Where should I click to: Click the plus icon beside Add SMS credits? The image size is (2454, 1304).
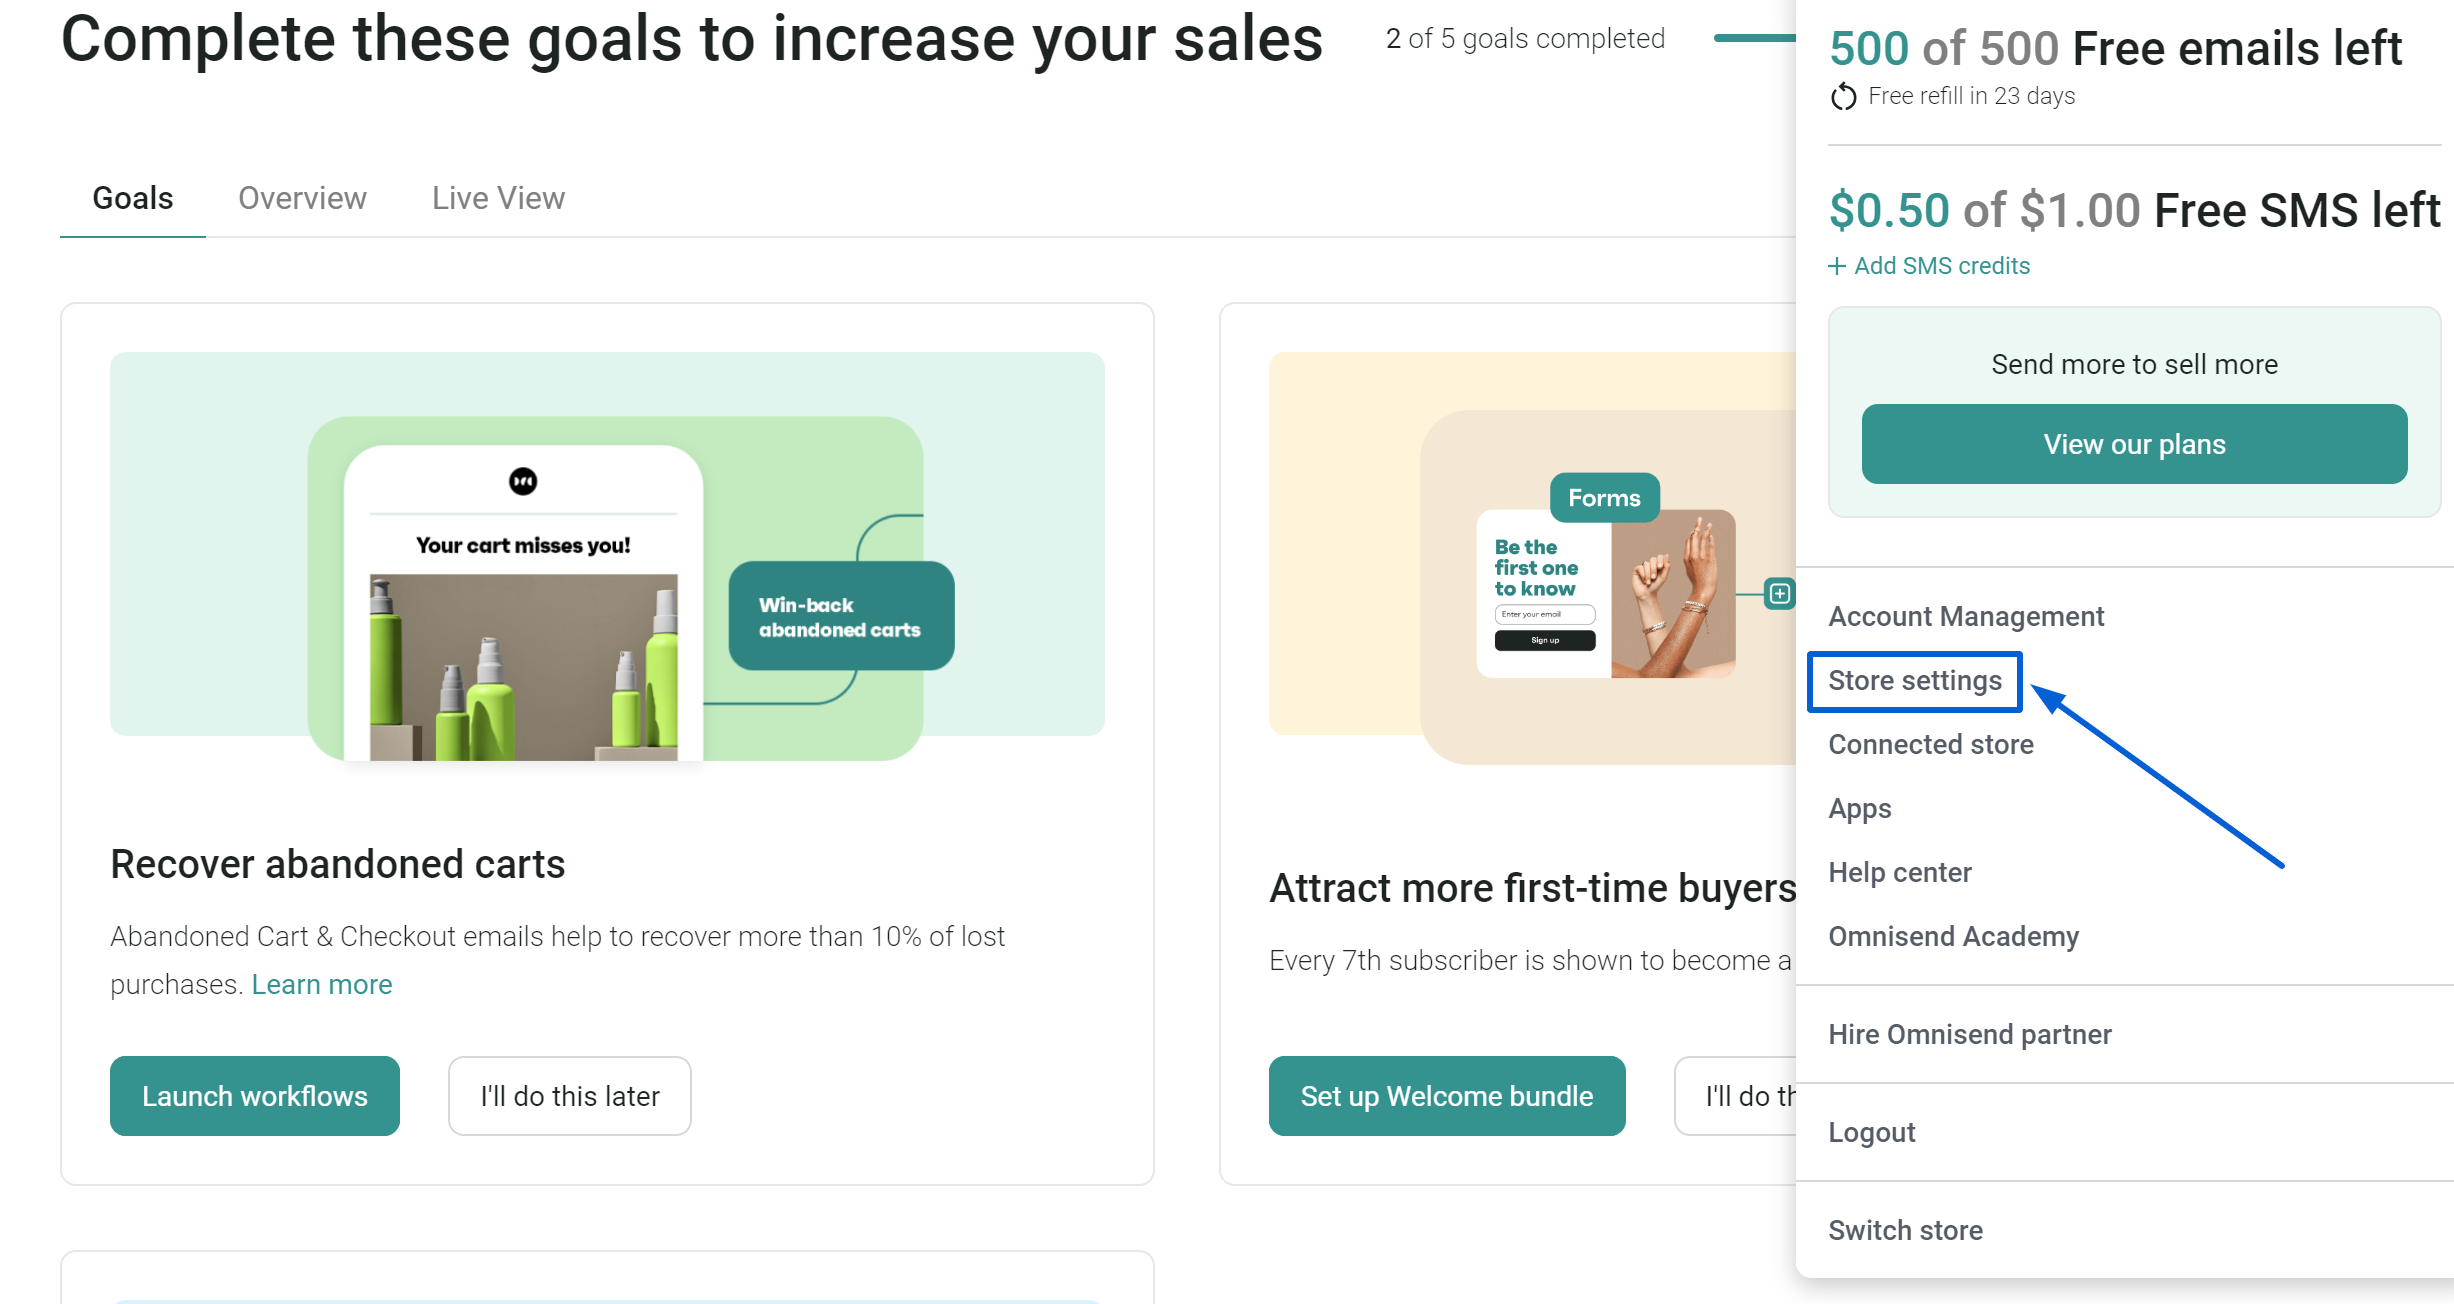[x=1837, y=266]
